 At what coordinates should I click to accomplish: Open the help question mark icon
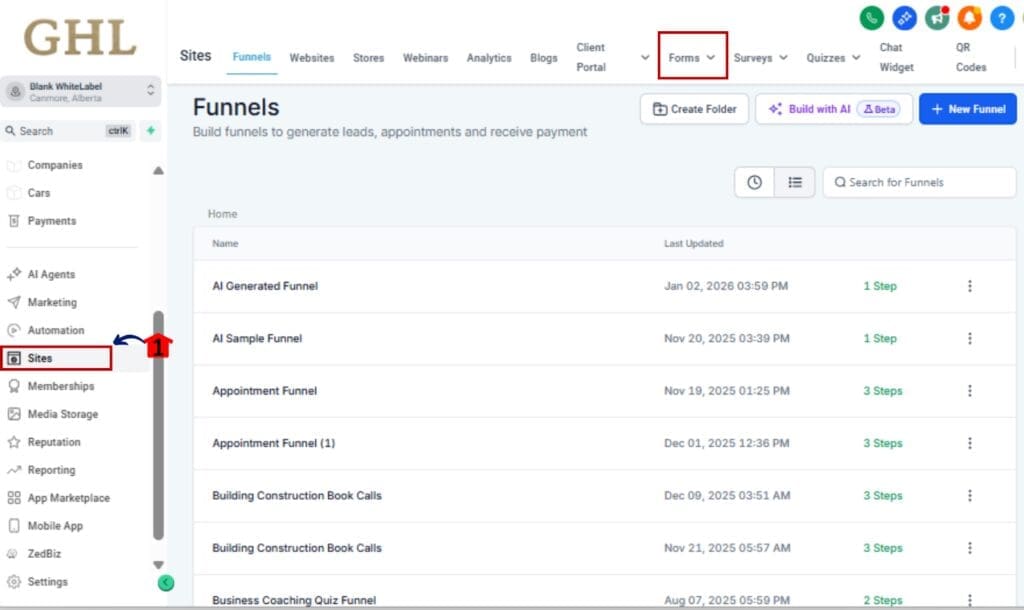(1002, 18)
